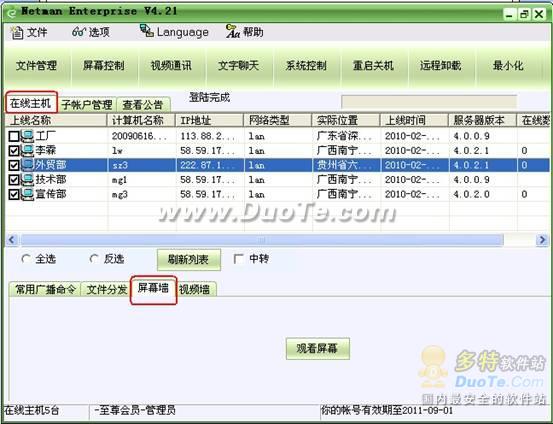Viewport: 553px width, 424px height.
Task: Click computer name cell mg1
Action: [119, 180]
